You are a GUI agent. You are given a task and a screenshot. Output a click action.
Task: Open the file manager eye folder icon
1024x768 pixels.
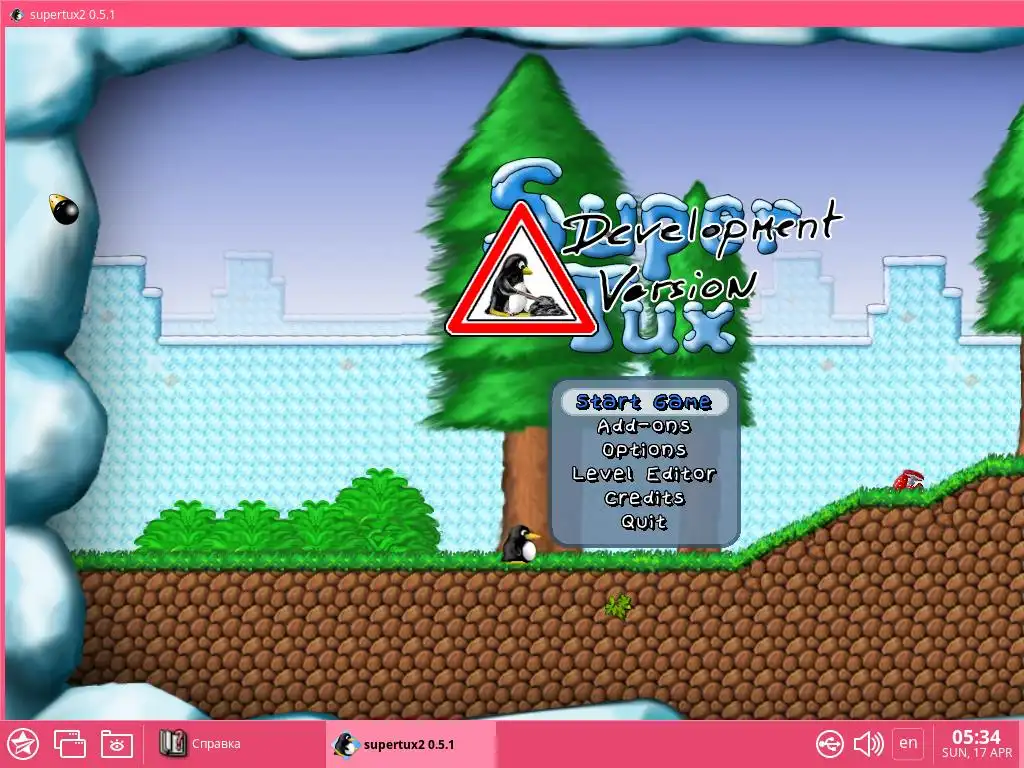click(117, 744)
